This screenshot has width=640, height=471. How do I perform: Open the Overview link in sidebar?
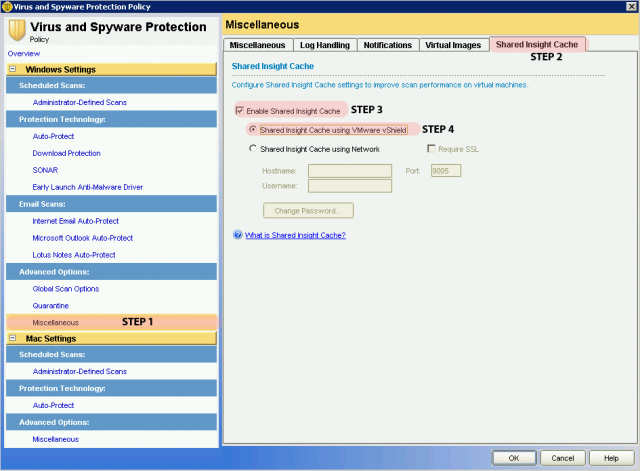click(x=24, y=52)
